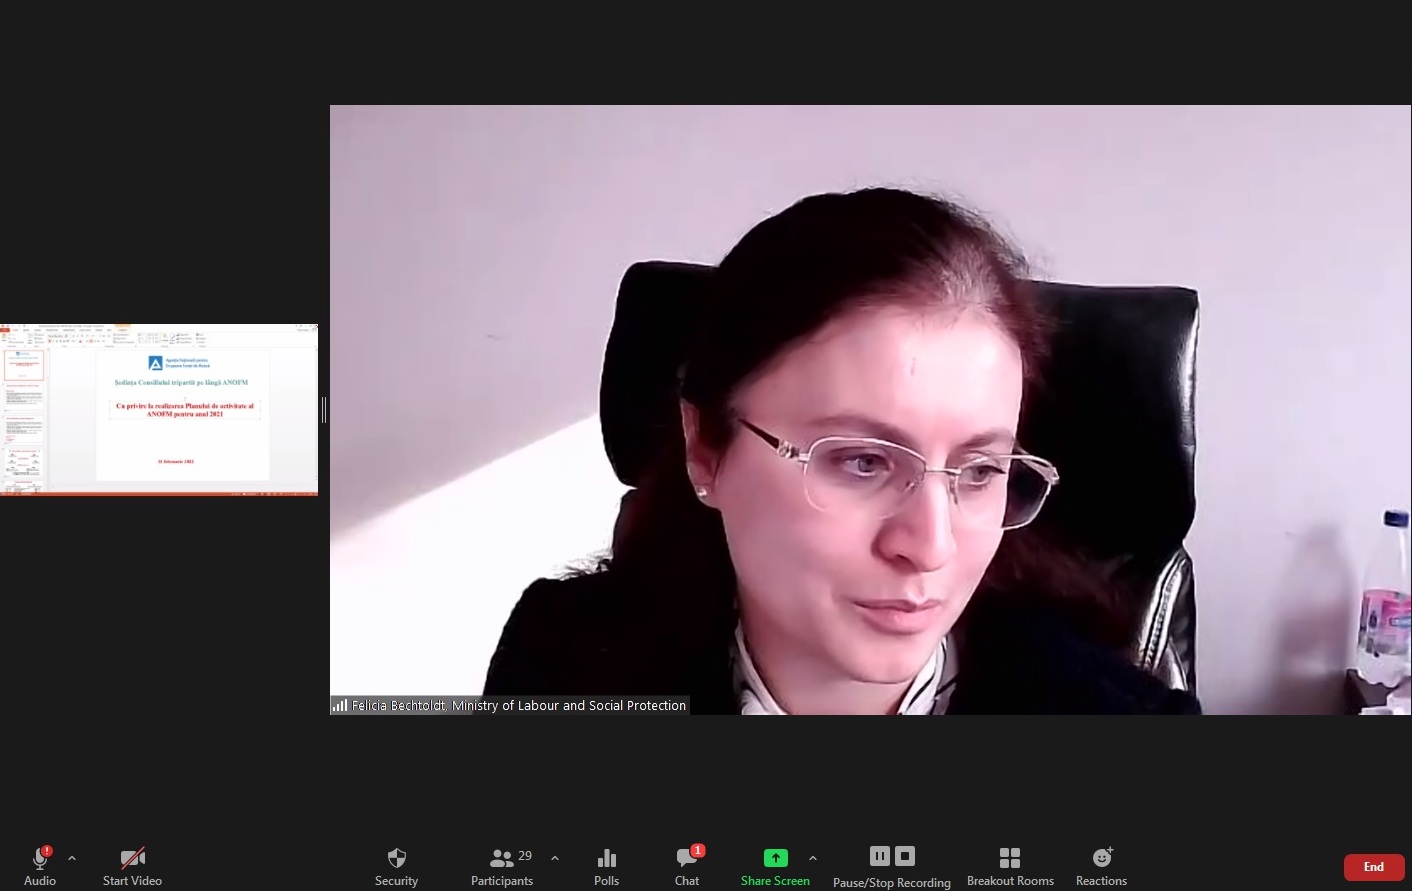Click the green Share Screen icon

click(775, 858)
